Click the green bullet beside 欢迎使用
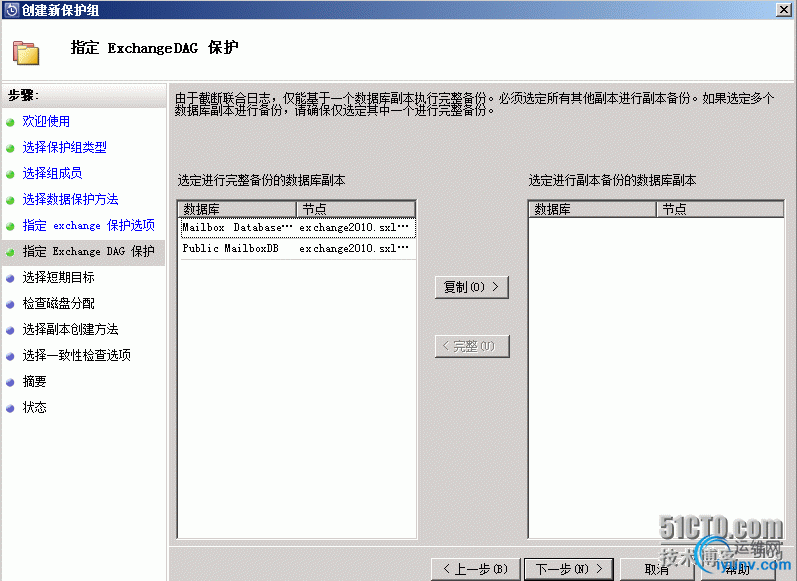 point(10,123)
